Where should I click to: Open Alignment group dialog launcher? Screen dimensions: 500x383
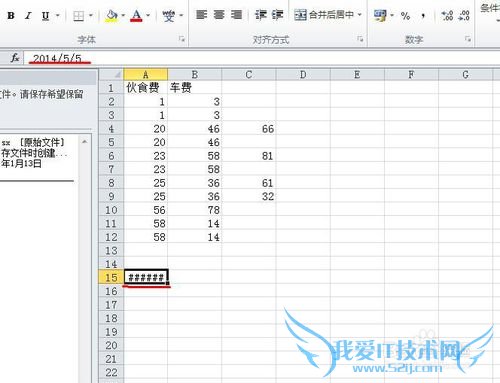[x=360, y=39]
